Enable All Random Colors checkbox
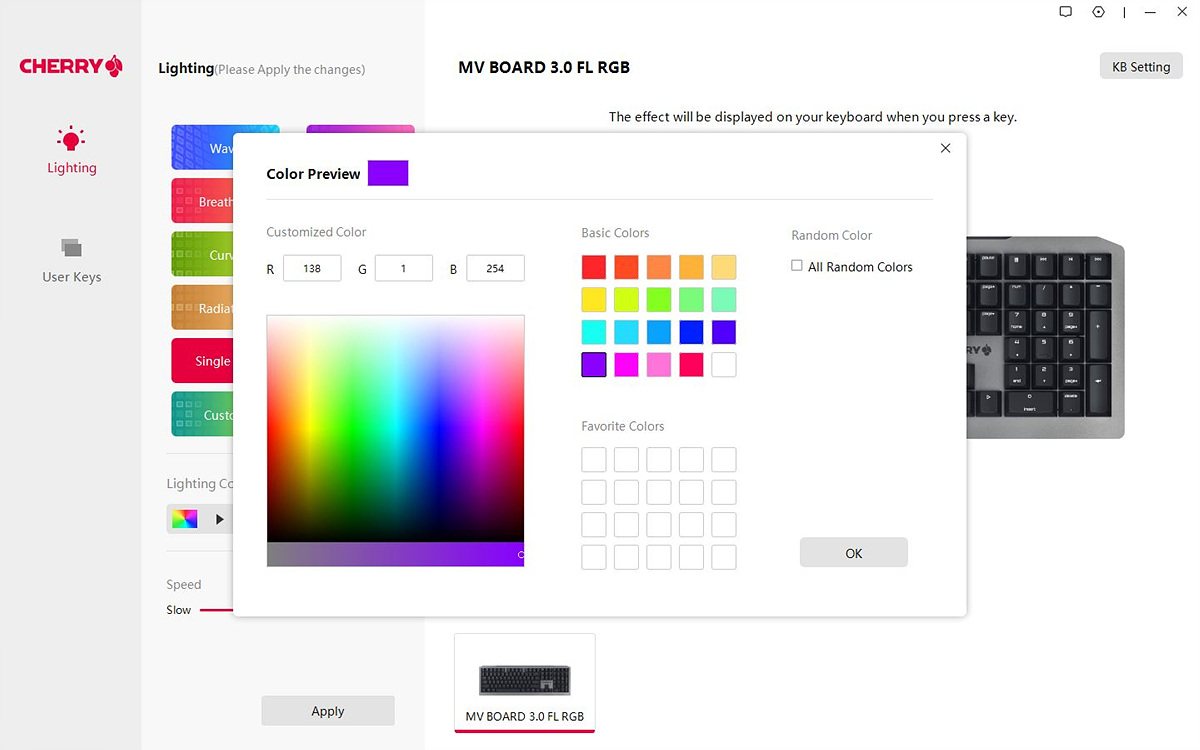 (x=797, y=266)
